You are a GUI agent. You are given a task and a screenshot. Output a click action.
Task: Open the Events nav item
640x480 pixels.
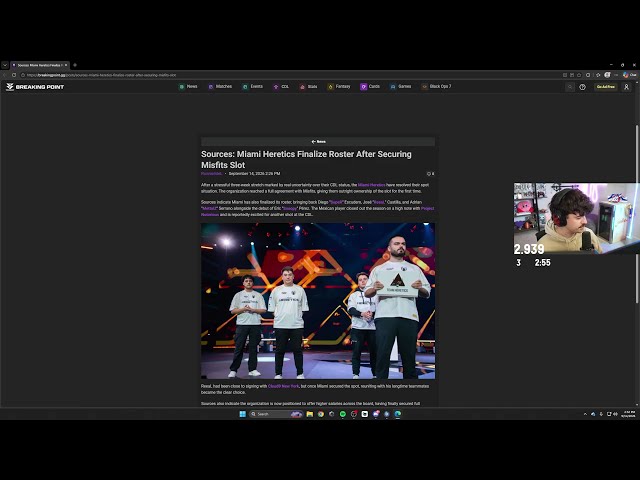click(x=253, y=87)
